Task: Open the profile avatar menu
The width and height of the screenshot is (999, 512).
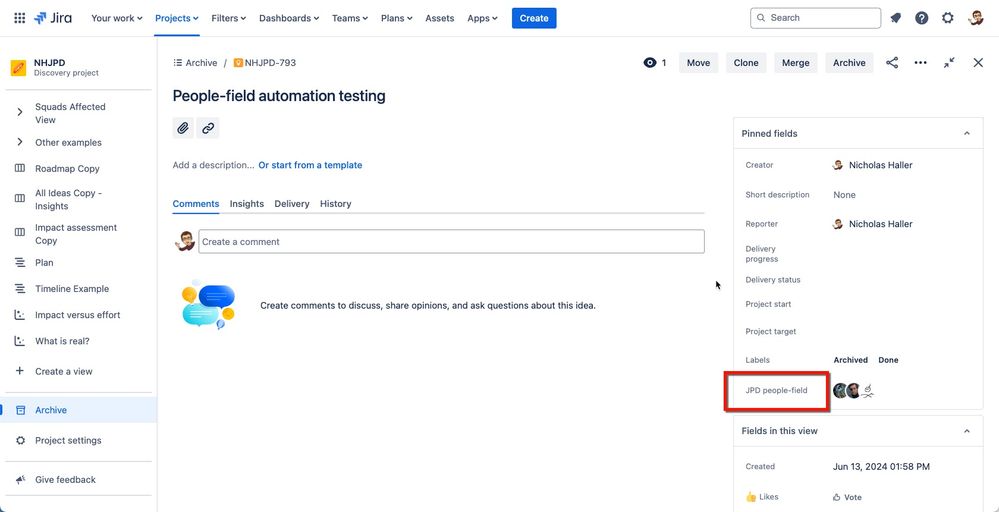Action: pos(975,18)
